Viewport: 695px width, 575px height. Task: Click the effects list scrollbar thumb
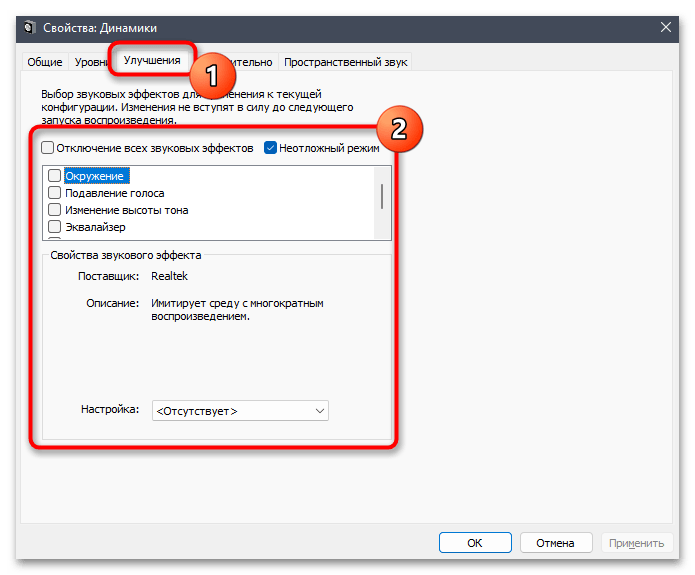(x=382, y=196)
